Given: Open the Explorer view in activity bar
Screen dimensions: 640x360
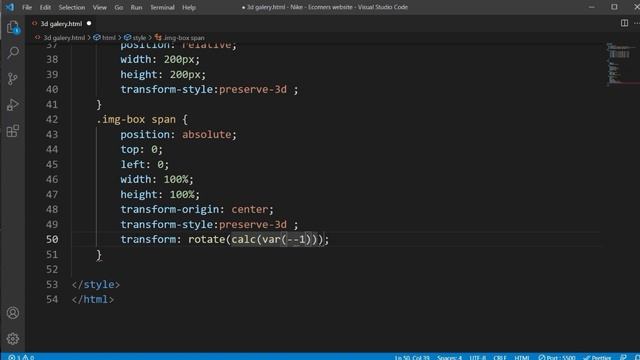Looking at the screenshot, I should 13,28.
